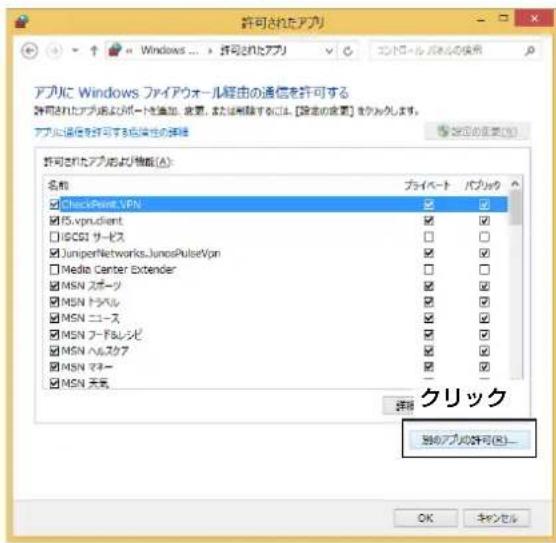
Task: Toggle MSN トラベル Public checkbox
Action: pyautogui.click(x=484, y=302)
